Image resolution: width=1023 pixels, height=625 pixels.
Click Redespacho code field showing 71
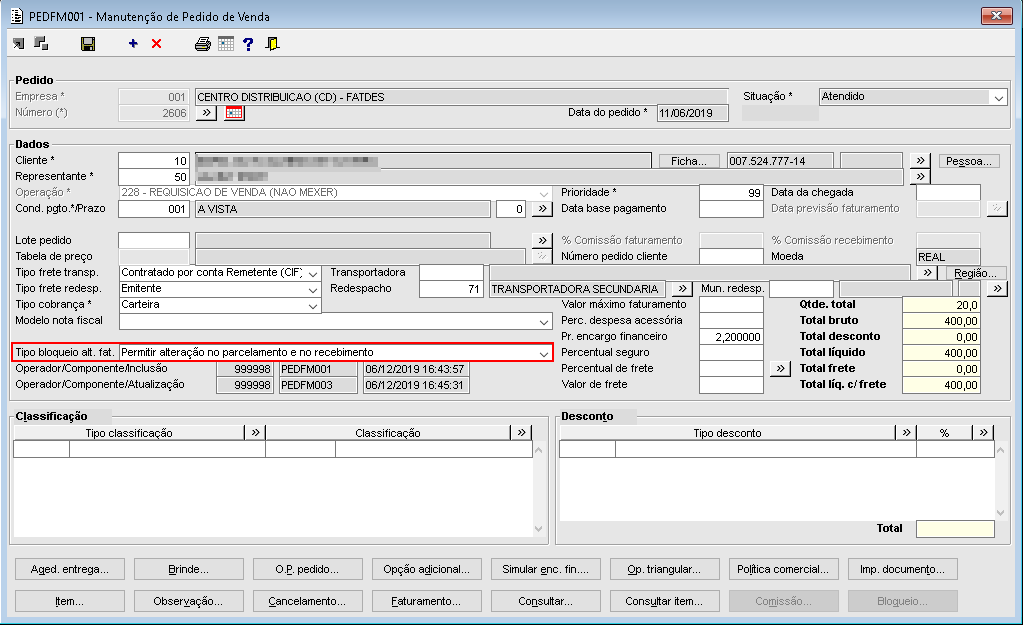tap(451, 289)
